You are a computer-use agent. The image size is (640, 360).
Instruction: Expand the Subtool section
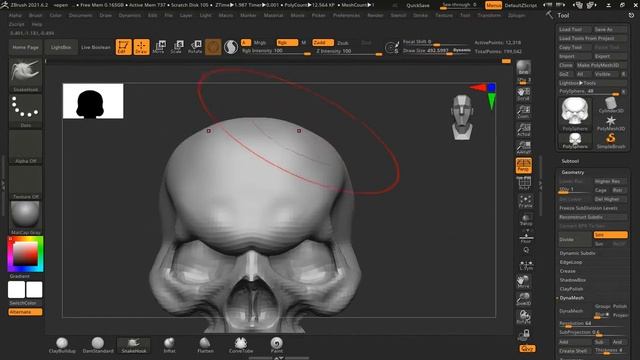click(570, 161)
